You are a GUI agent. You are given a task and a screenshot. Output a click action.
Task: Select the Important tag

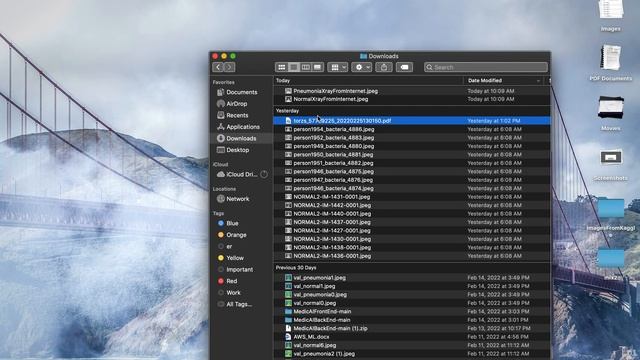239,270
